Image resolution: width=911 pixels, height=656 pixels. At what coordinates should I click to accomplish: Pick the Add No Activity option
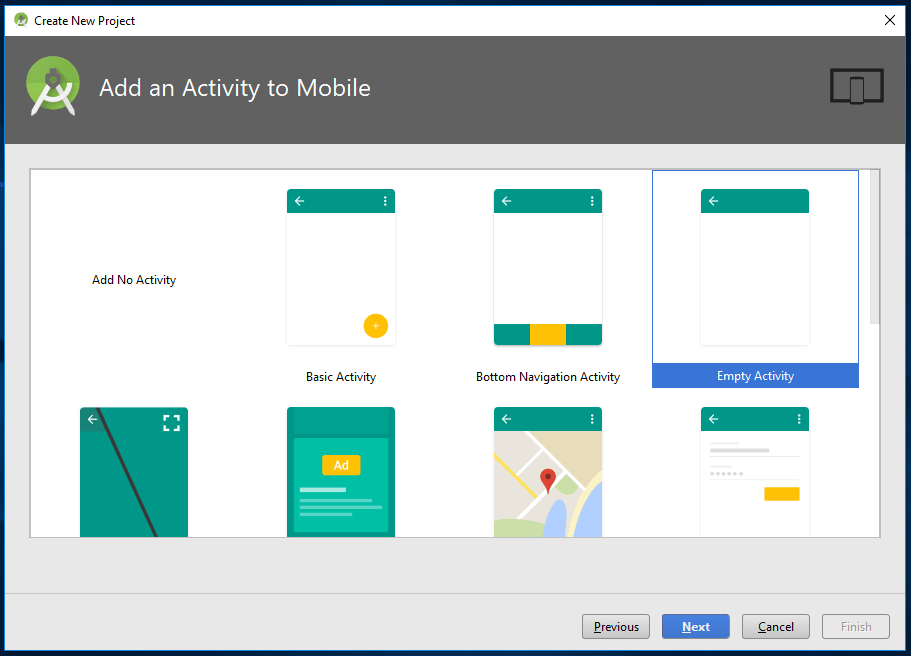134,280
